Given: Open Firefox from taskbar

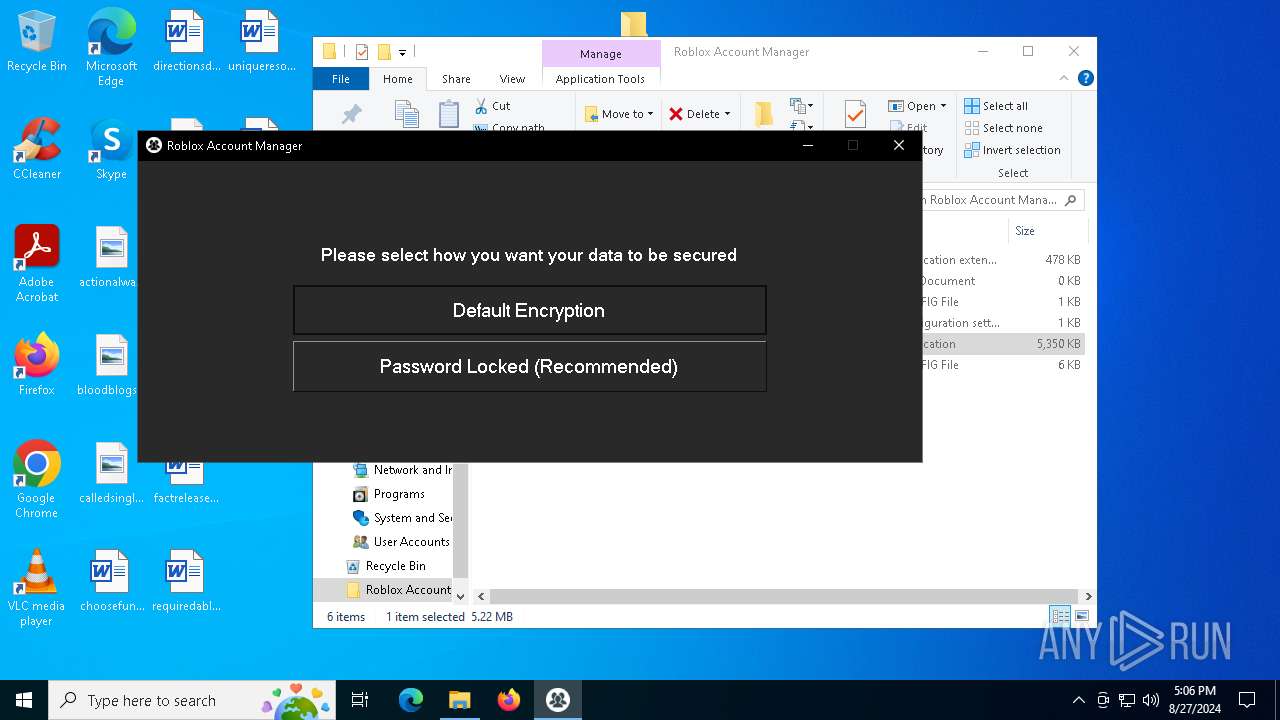Looking at the screenshot, I should coord(509,700).
